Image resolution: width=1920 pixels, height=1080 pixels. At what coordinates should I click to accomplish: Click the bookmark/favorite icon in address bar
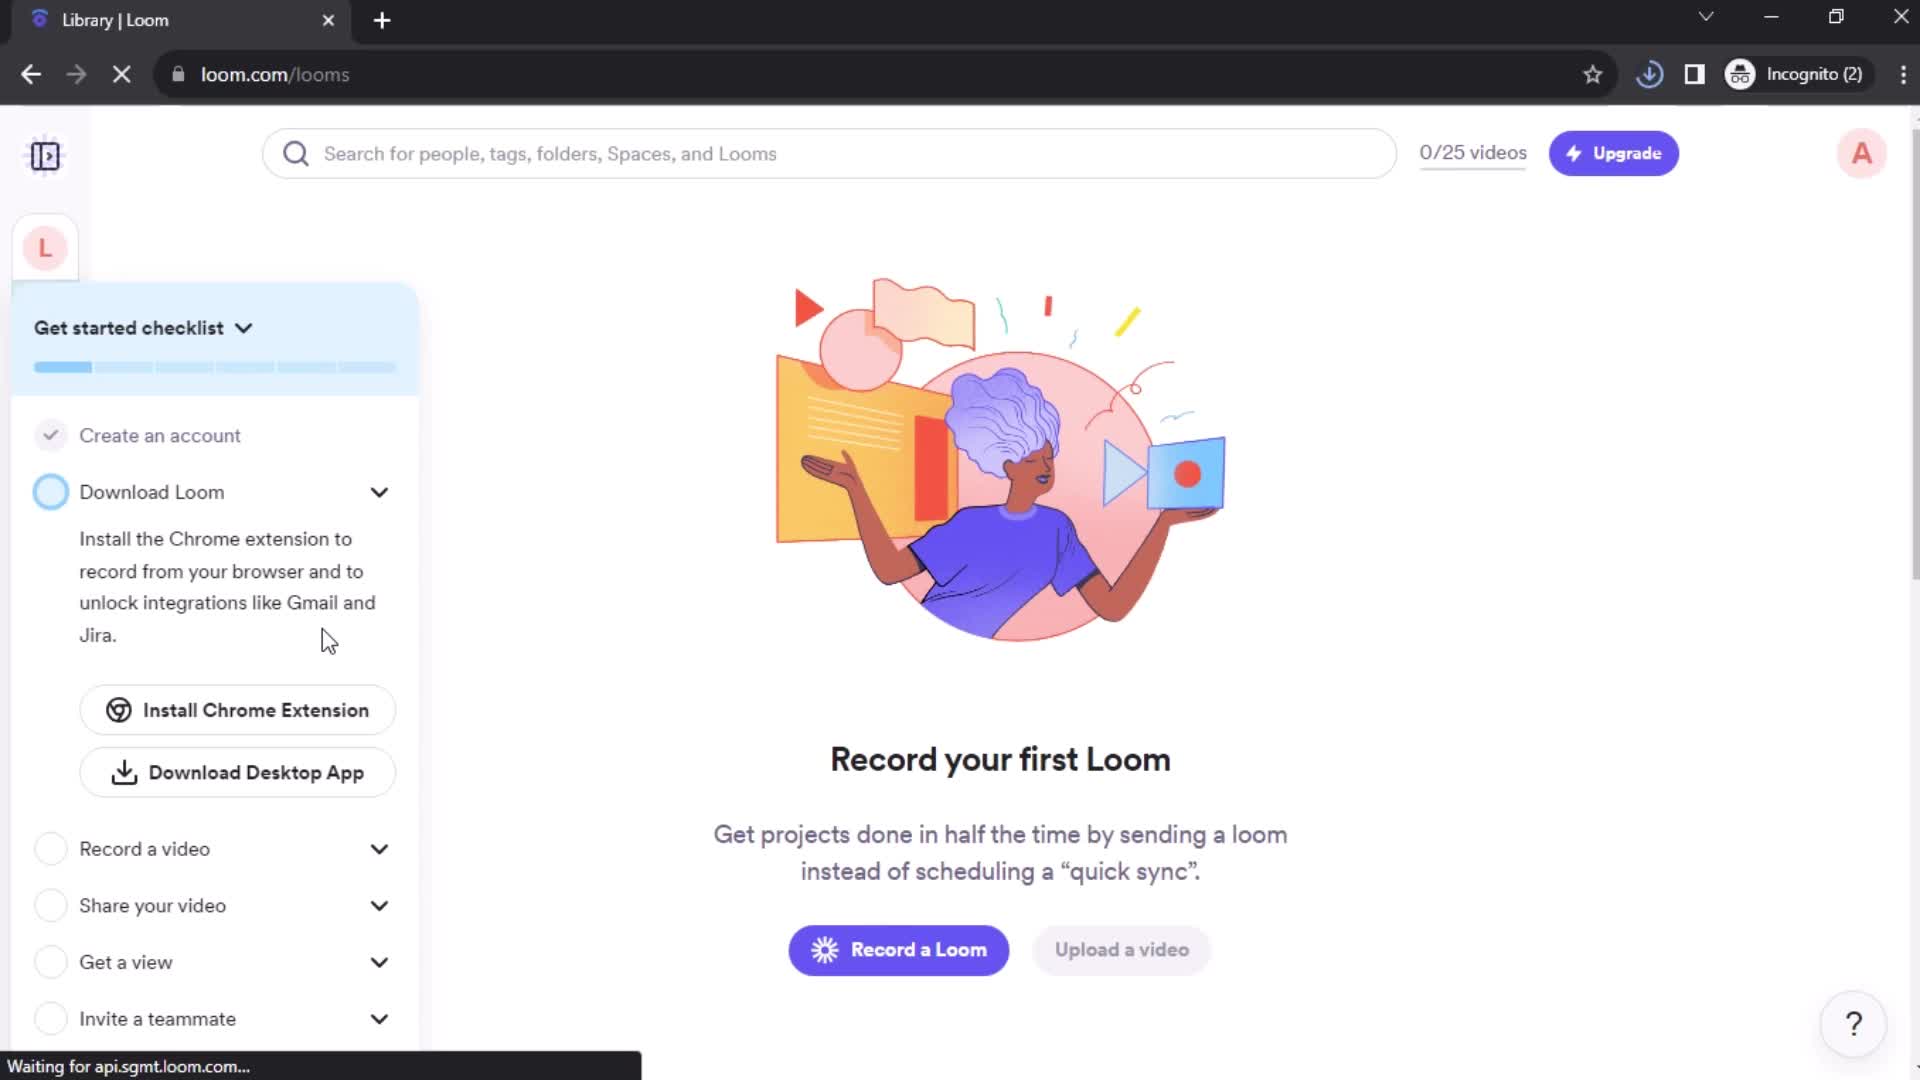coord(1593,73)
